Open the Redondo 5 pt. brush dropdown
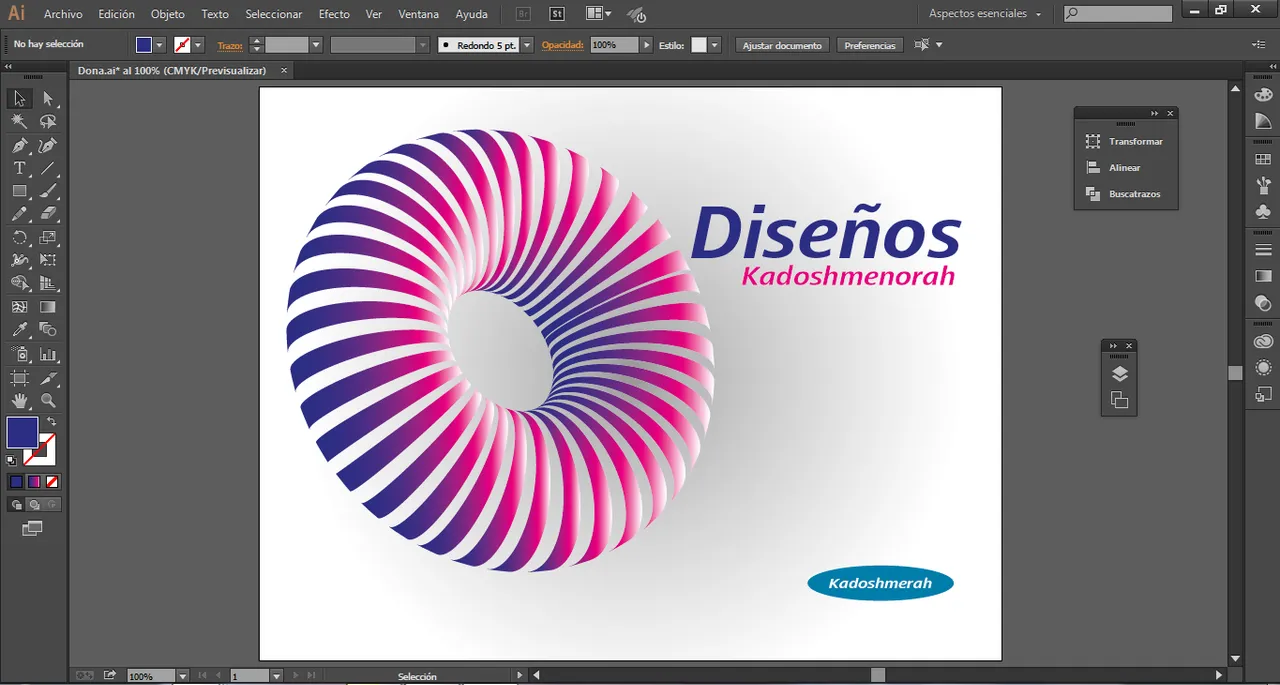The width and height of the screenshot is (1280, 685). tap(526, 45)
